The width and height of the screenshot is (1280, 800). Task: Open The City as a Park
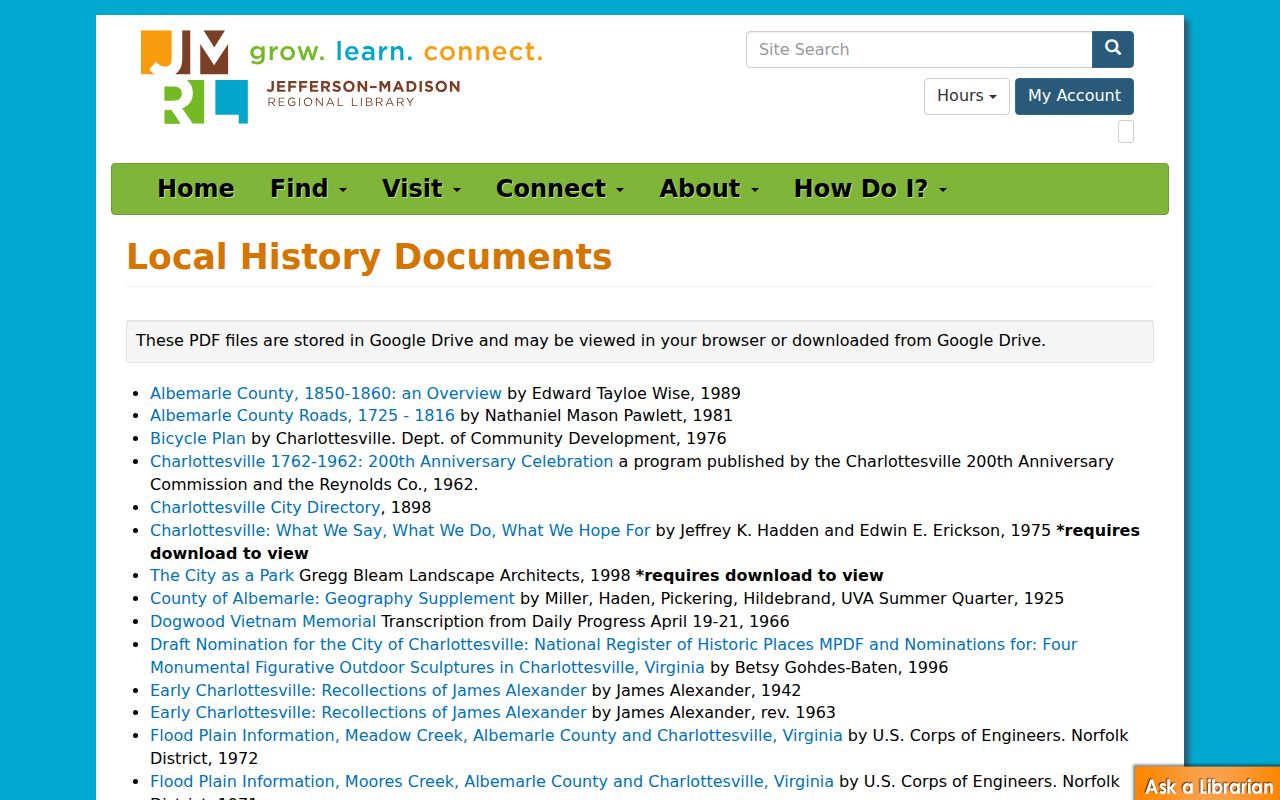click(222, 575)
